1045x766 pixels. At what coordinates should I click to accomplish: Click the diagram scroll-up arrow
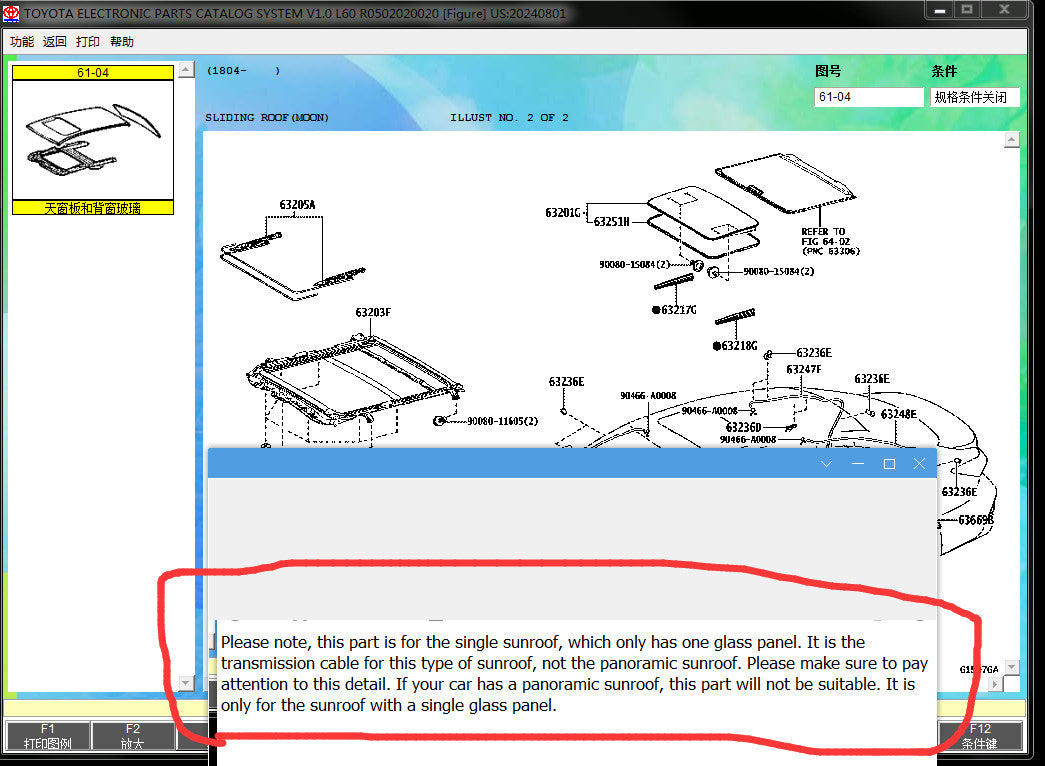(x=1012, y=139)
